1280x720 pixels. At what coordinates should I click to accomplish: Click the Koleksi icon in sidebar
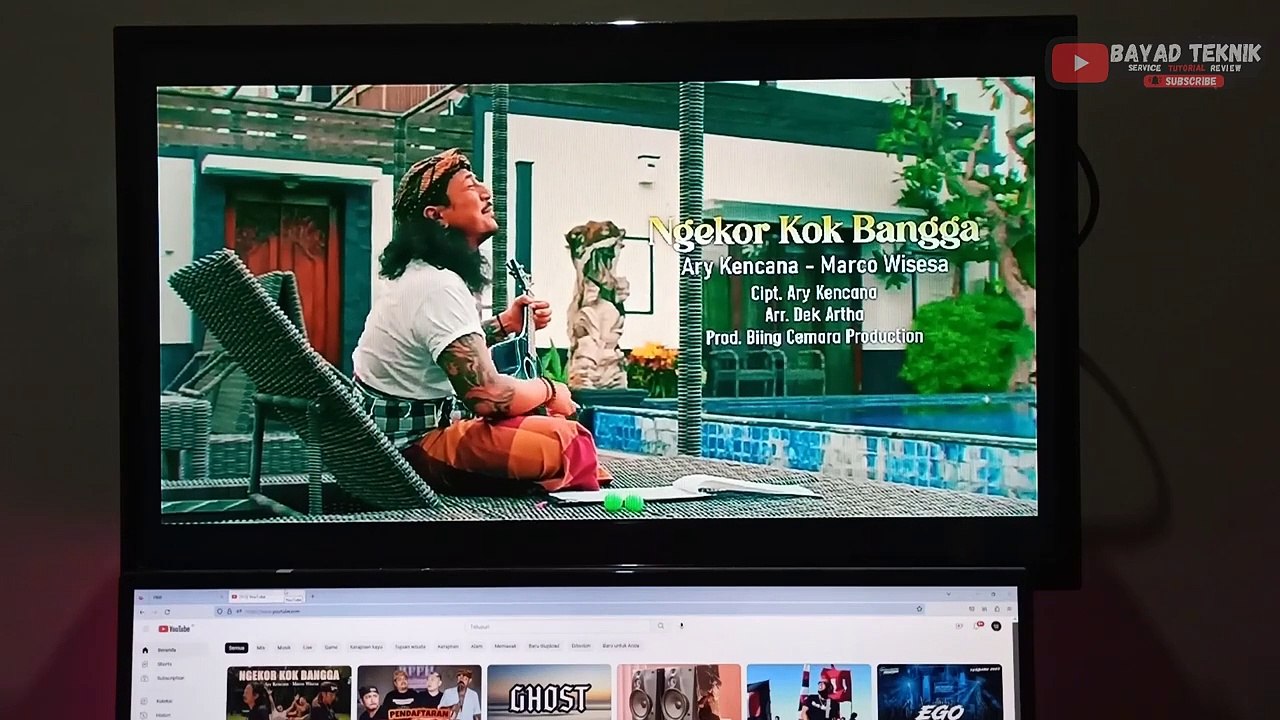tap(145, 701)
